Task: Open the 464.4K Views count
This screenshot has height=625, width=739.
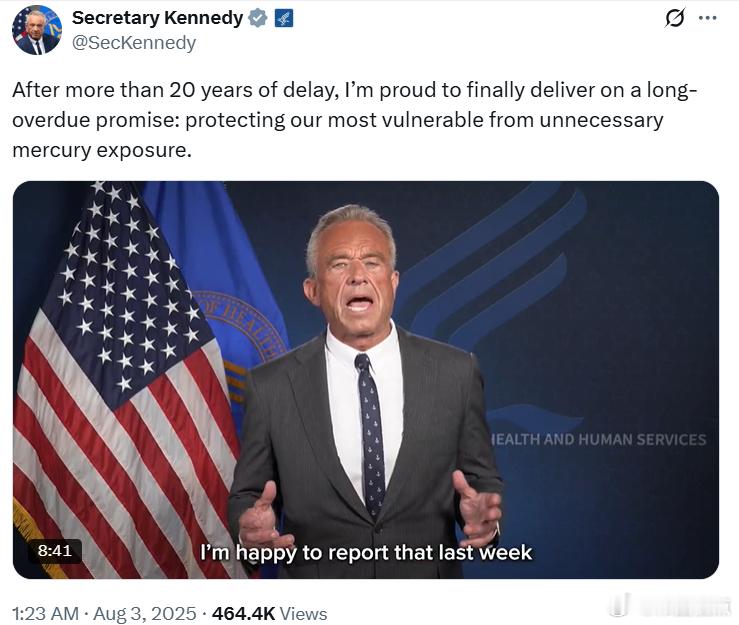Action: [x=270, y=614]
